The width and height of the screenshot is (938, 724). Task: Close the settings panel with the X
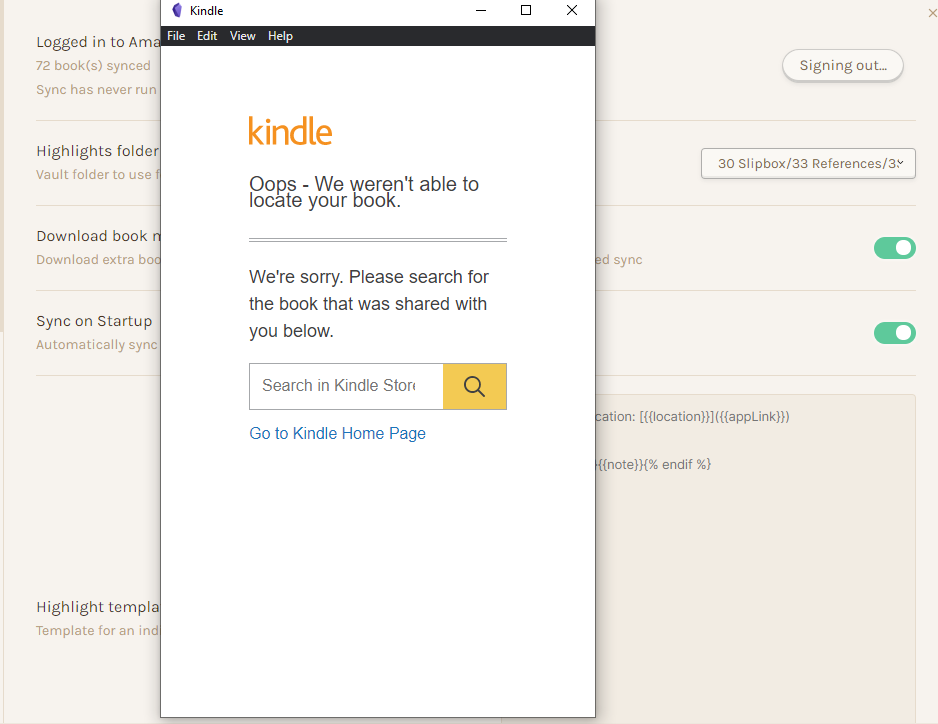click(x=932, y=13)
